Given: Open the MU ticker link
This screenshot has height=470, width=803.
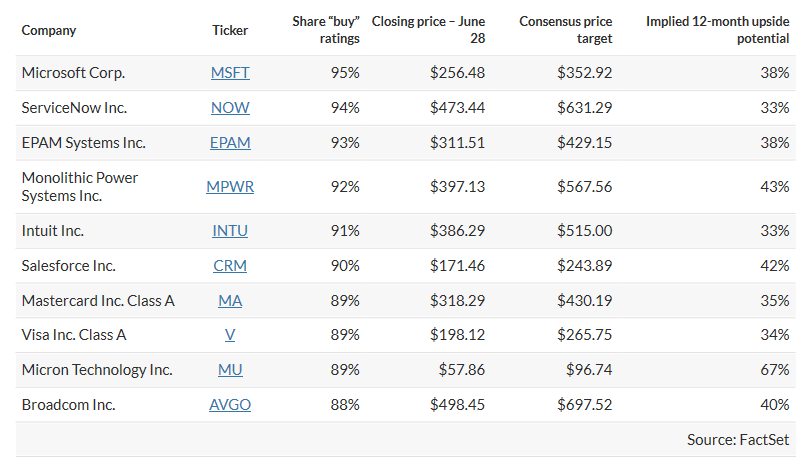Looking at the screenshot, I should 230,370.
